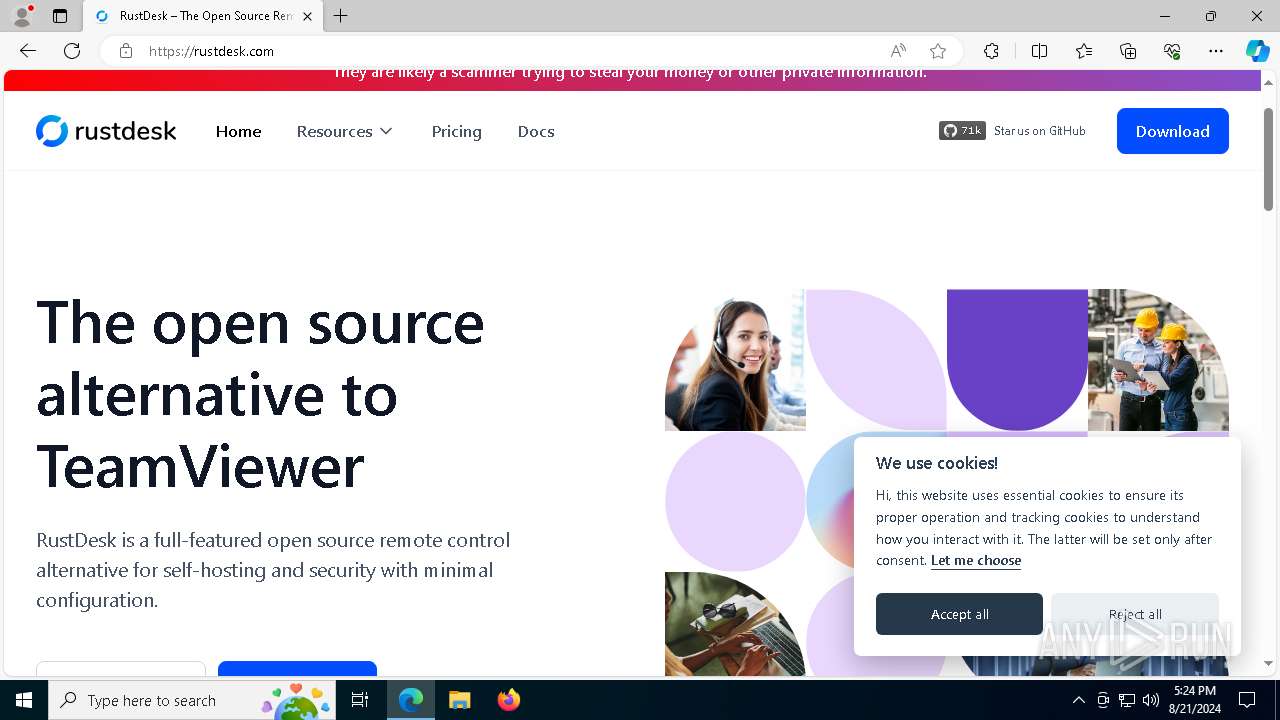Open a new browser tab
The height and width of the screenshot is (720, 1280).
point(341,16)
